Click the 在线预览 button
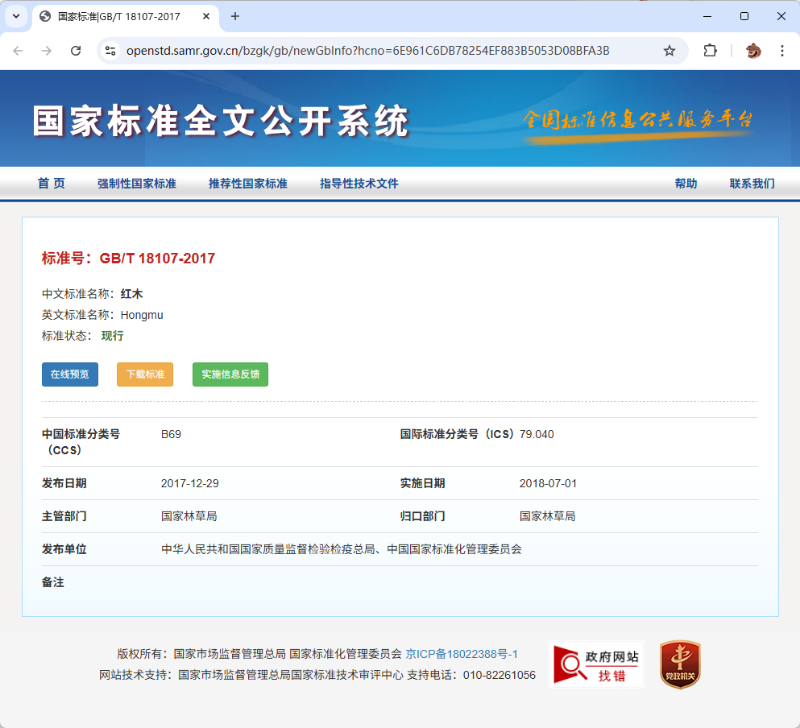The height and width of the screenshot is (728, 800). 70,375
